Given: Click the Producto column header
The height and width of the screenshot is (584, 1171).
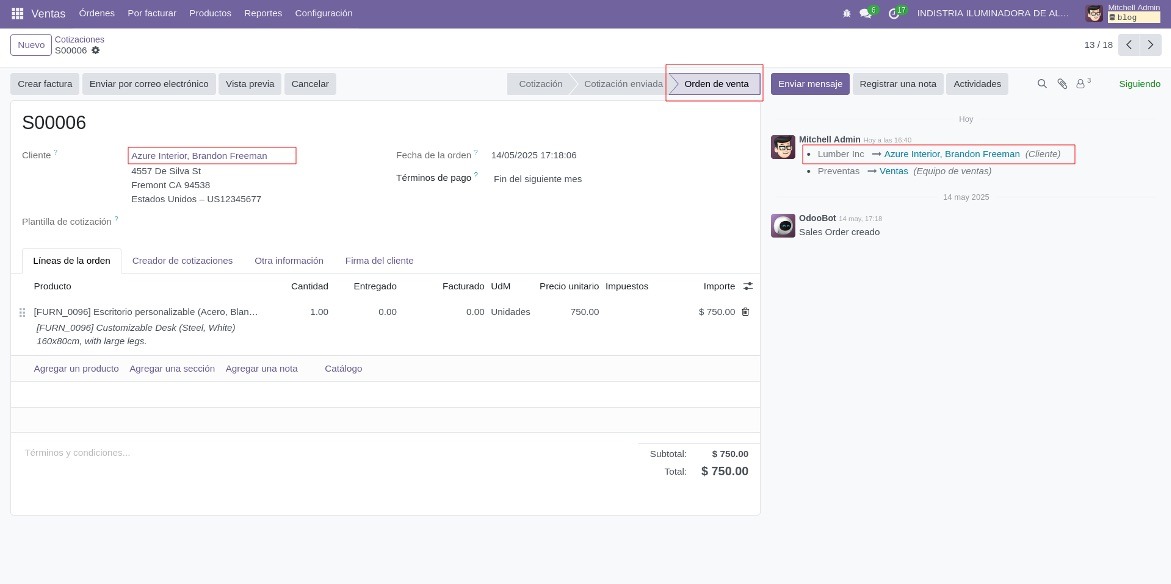Looking at the screenshot, I should (x=52, y=286).
